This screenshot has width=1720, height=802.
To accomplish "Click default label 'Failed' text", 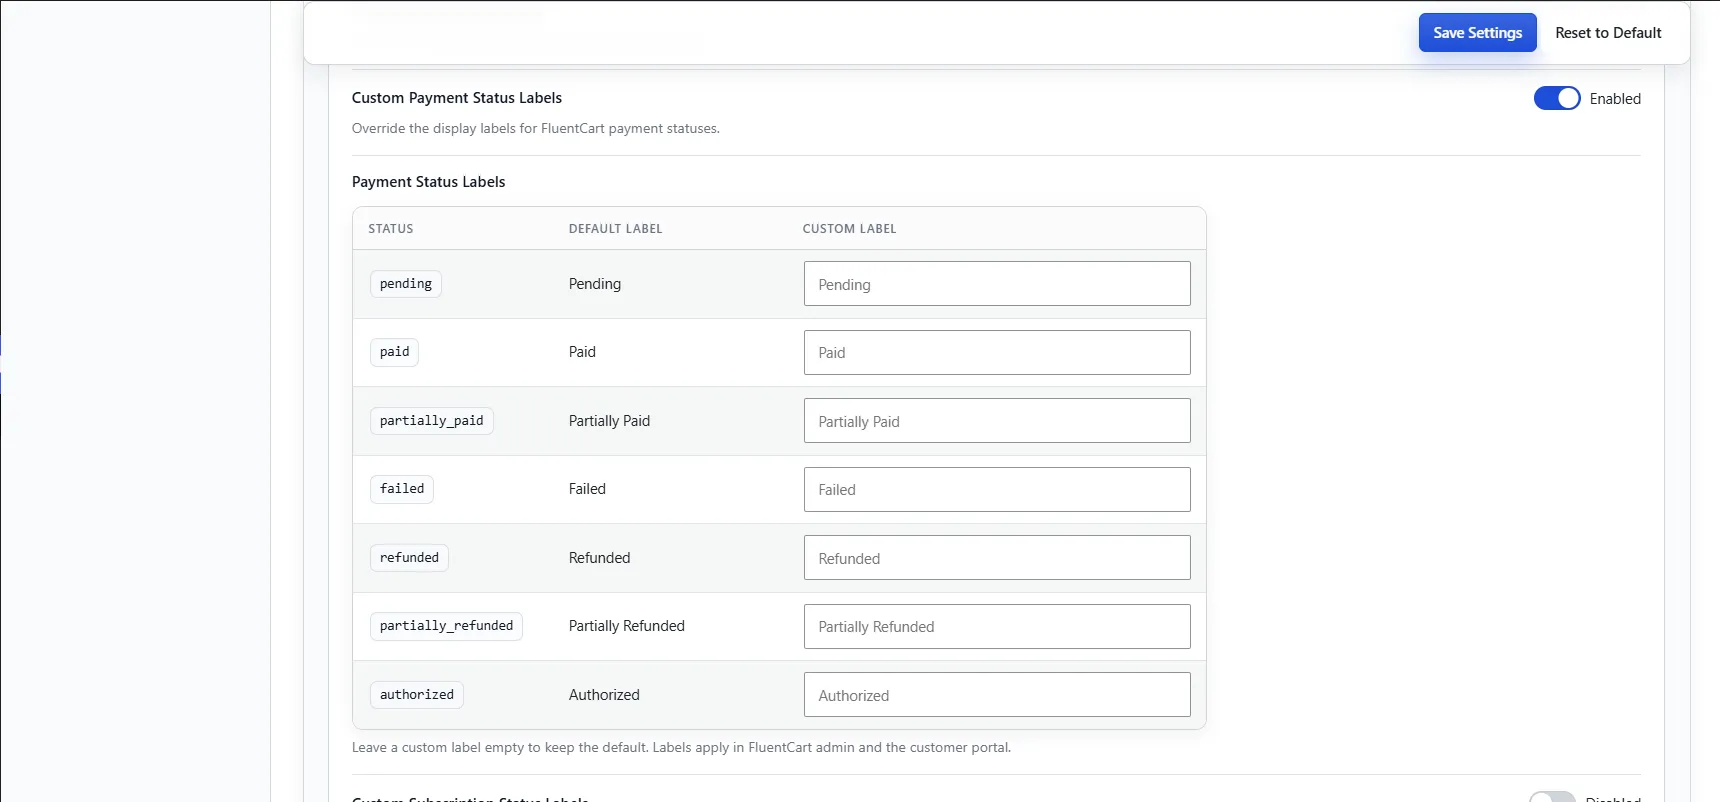I will 587,489.
